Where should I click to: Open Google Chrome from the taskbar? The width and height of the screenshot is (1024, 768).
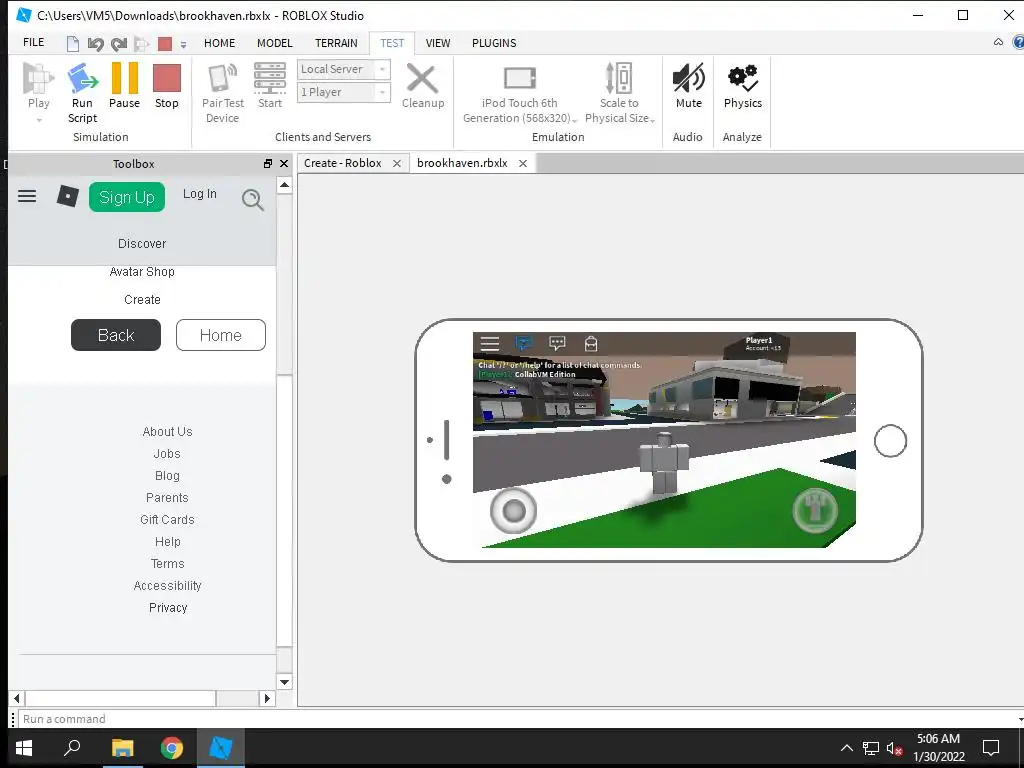(x=172, y=748)
